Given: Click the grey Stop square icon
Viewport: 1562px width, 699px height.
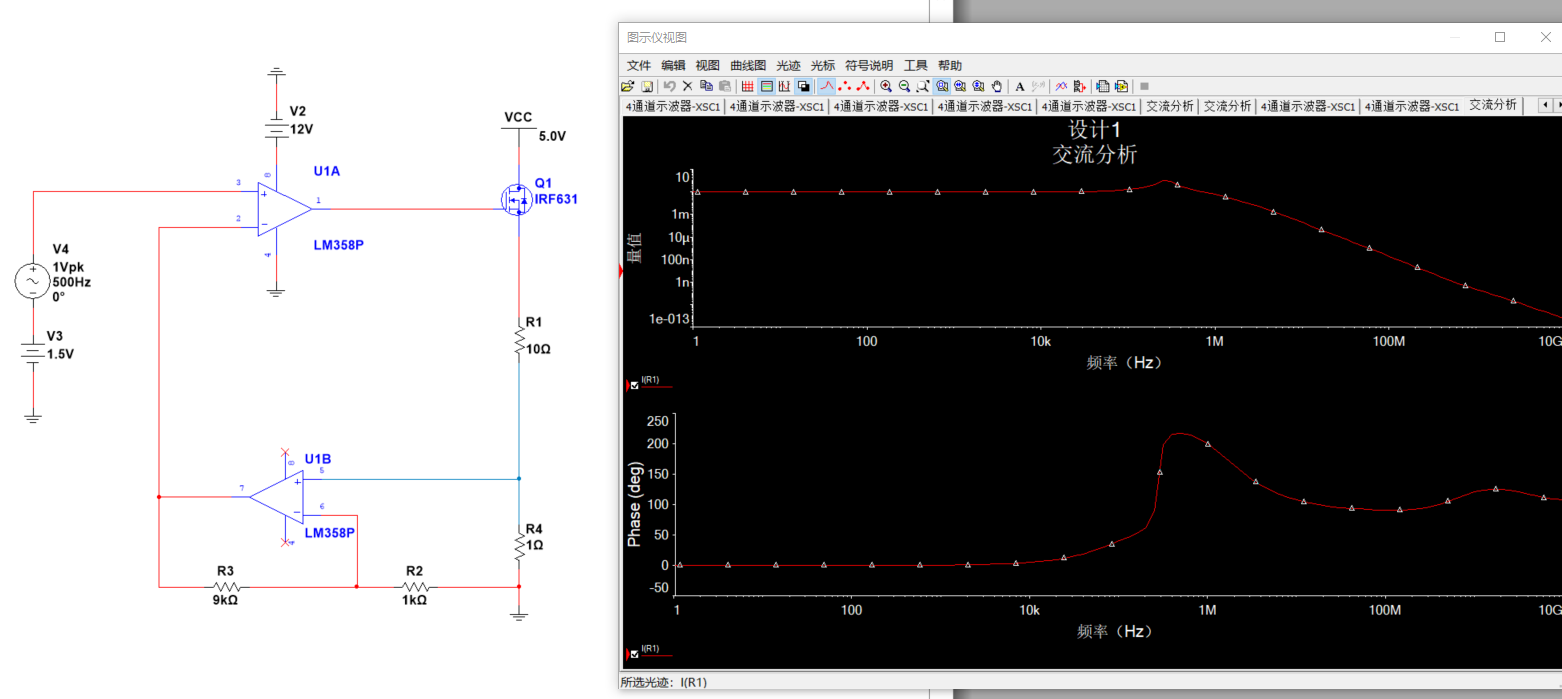Looking at the screenshot, I should coord(1144,86).
